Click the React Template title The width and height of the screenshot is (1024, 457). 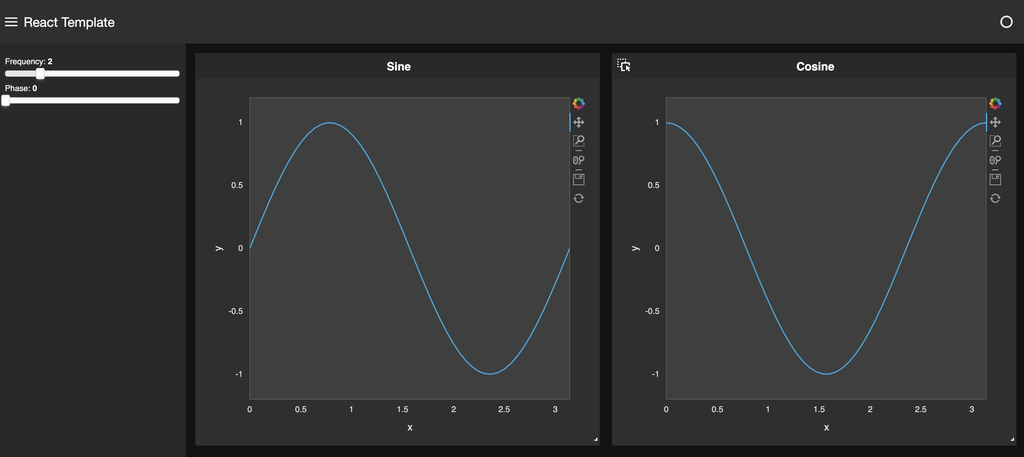69,22
